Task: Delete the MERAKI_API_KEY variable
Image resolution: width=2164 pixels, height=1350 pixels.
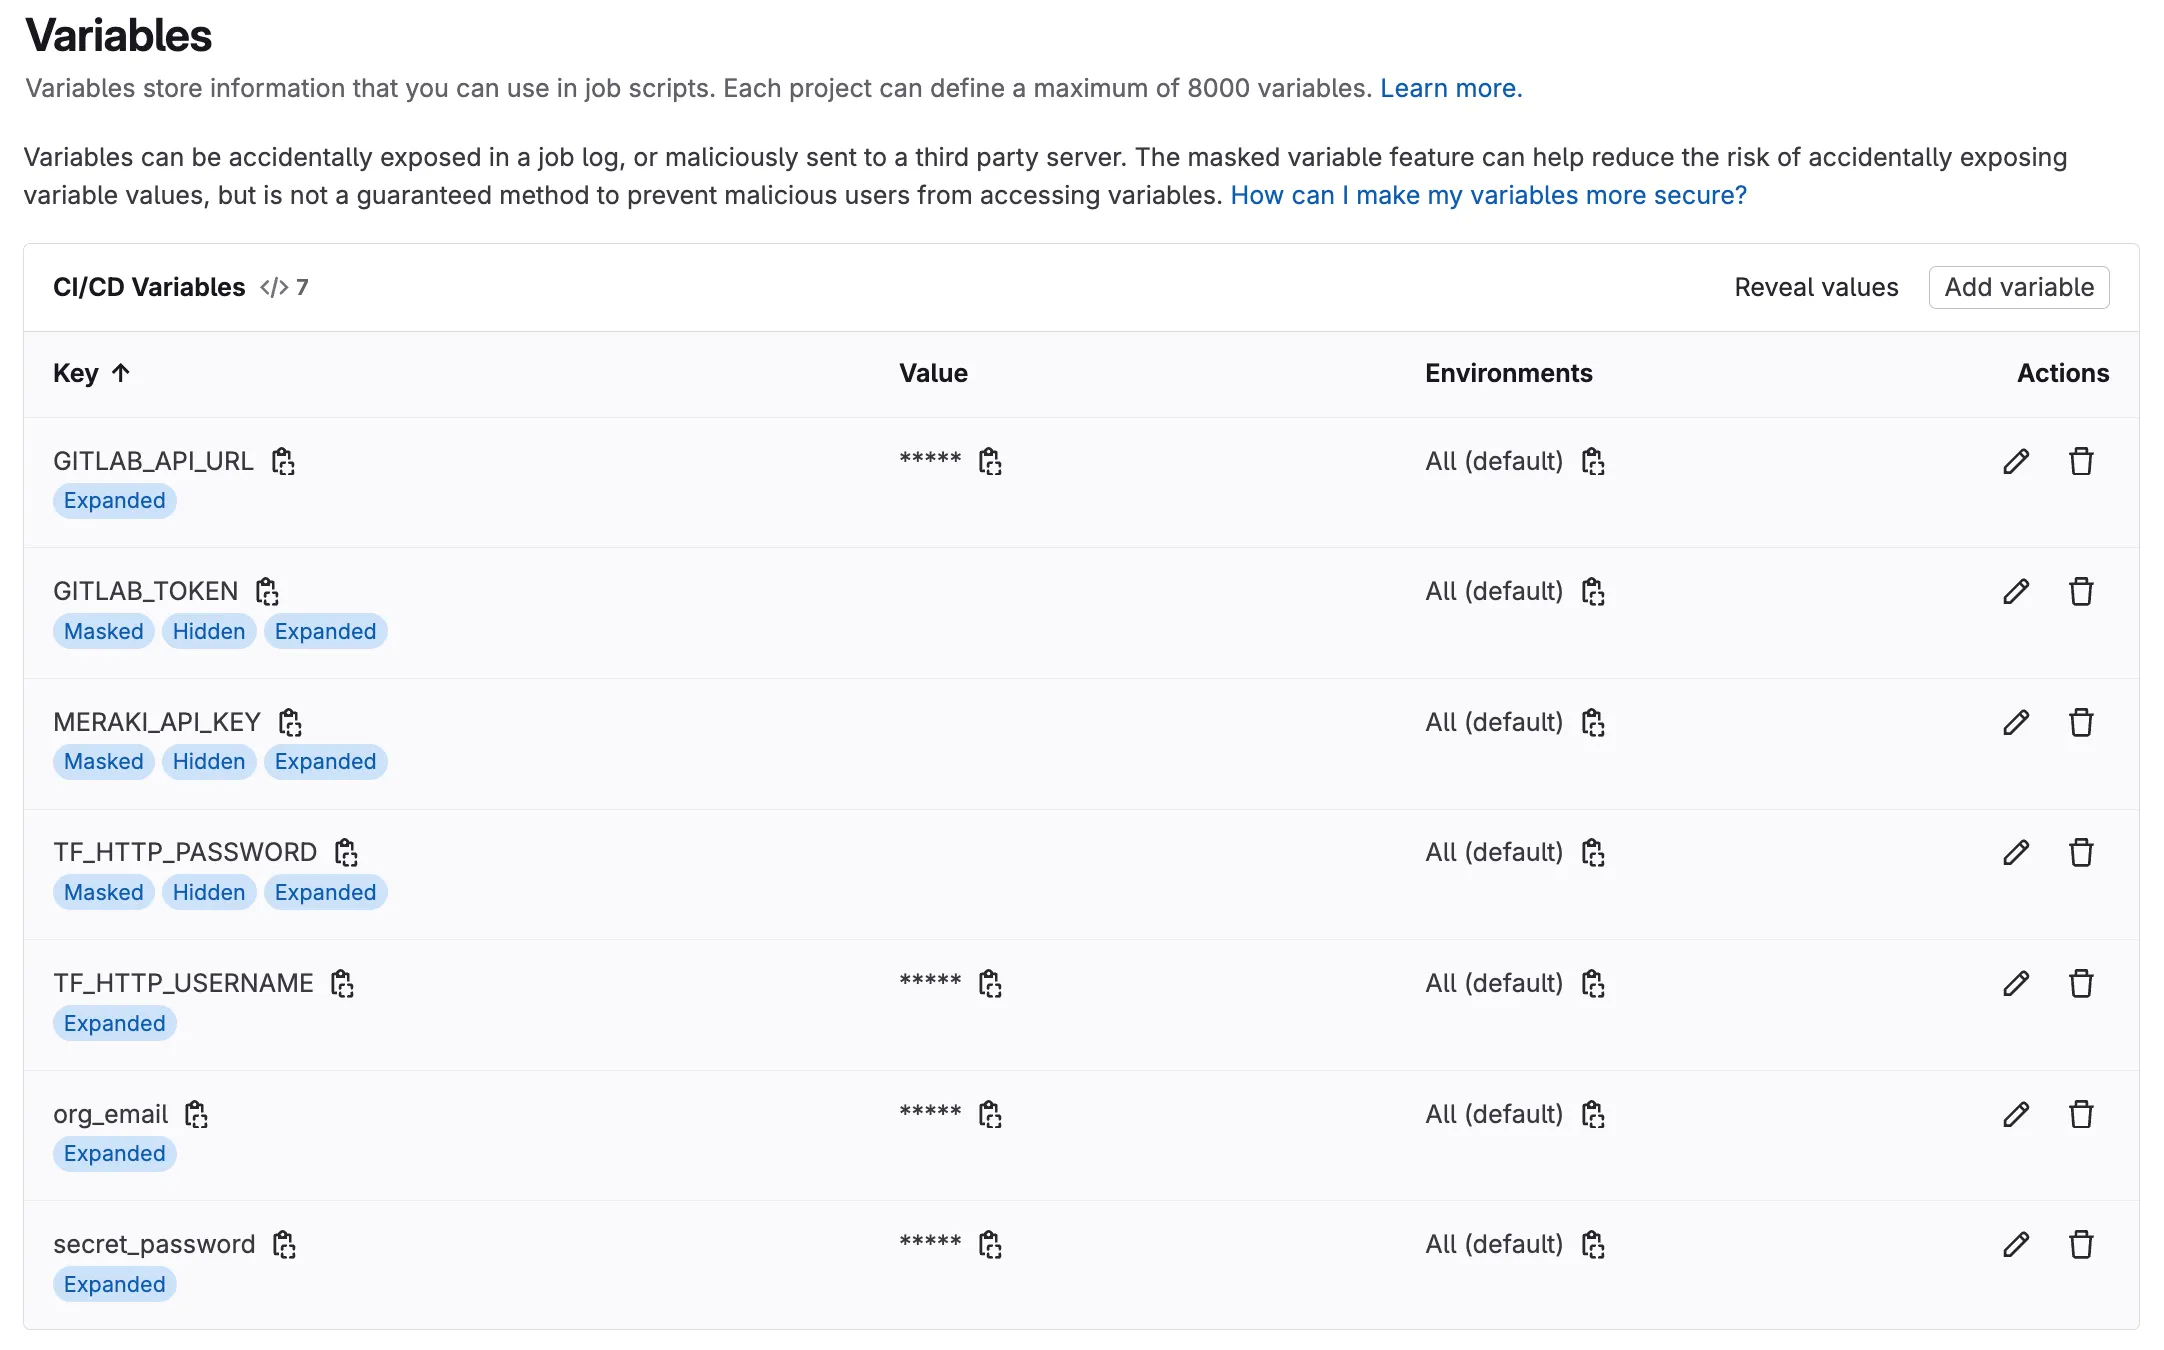Action: click(2081, 723)
